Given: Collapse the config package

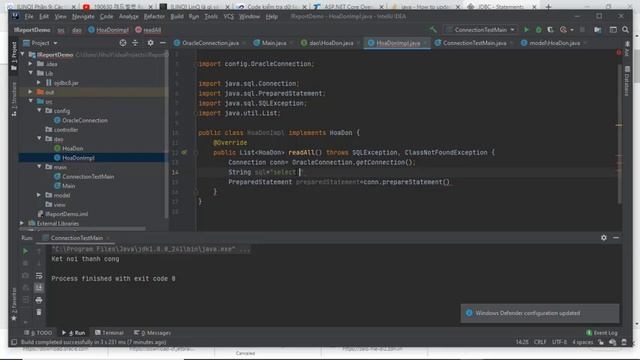Looking at the screenshot, I should (x=39, y=111).
